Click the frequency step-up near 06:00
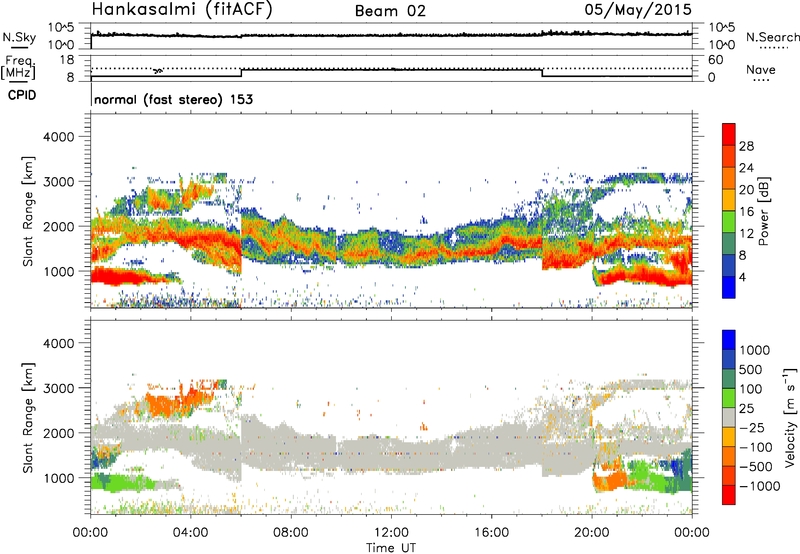 pyautogui.click(x=241, y=72)
